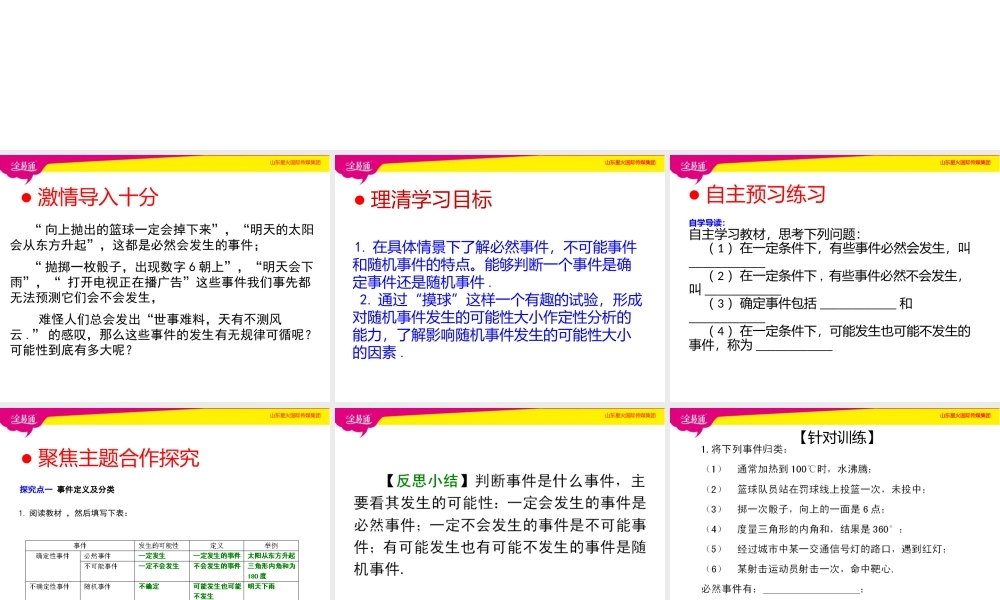Select the 自主预习练习 slide title
This screenshot has width=1000, height=600.
[765, 195]
